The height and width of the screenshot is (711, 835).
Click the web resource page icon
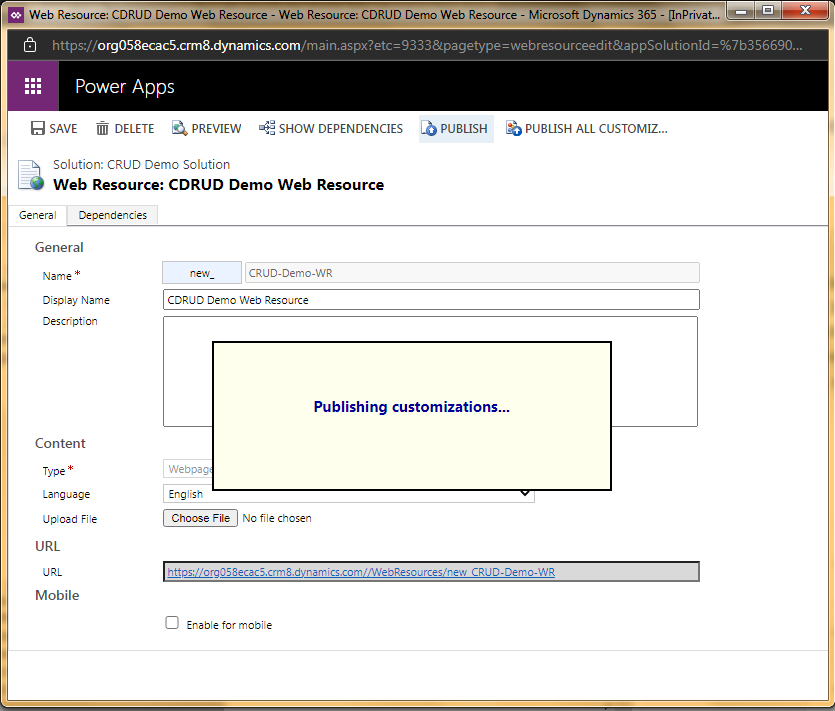[x=30, y=175]
